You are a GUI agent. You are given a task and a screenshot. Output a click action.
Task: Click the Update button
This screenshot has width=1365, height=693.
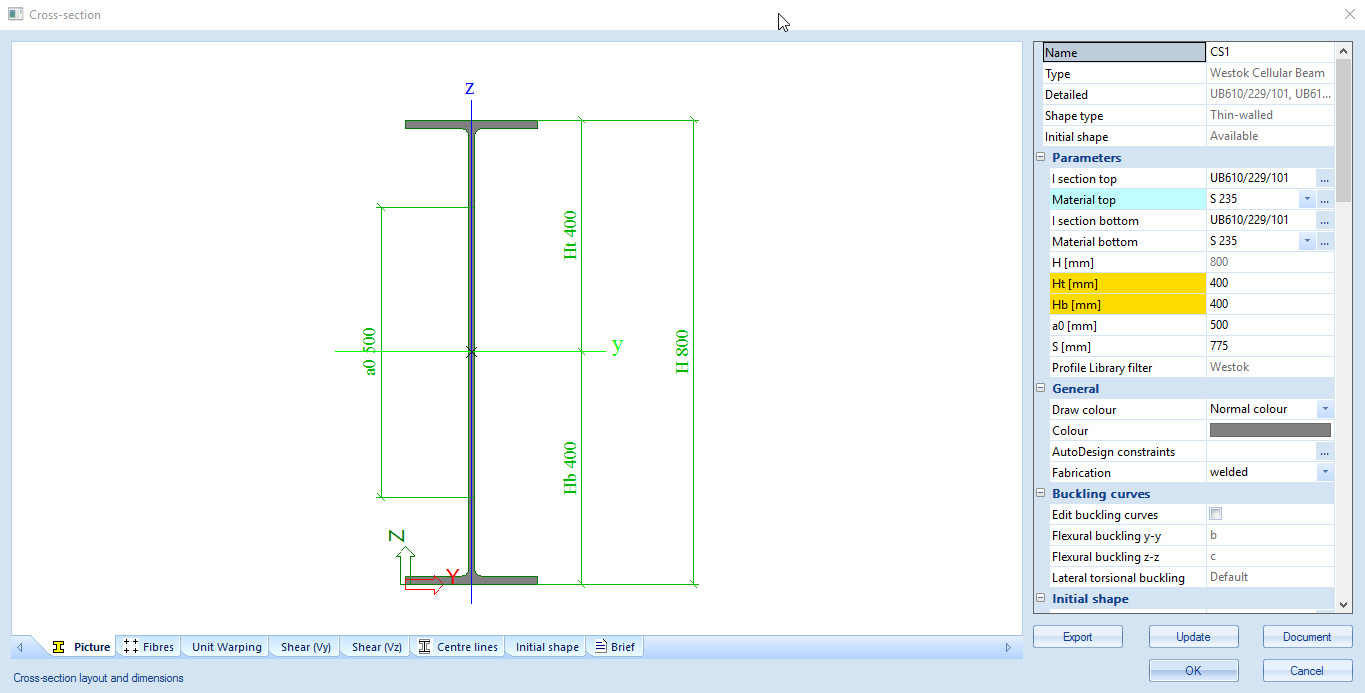[x=1193, y=637]
